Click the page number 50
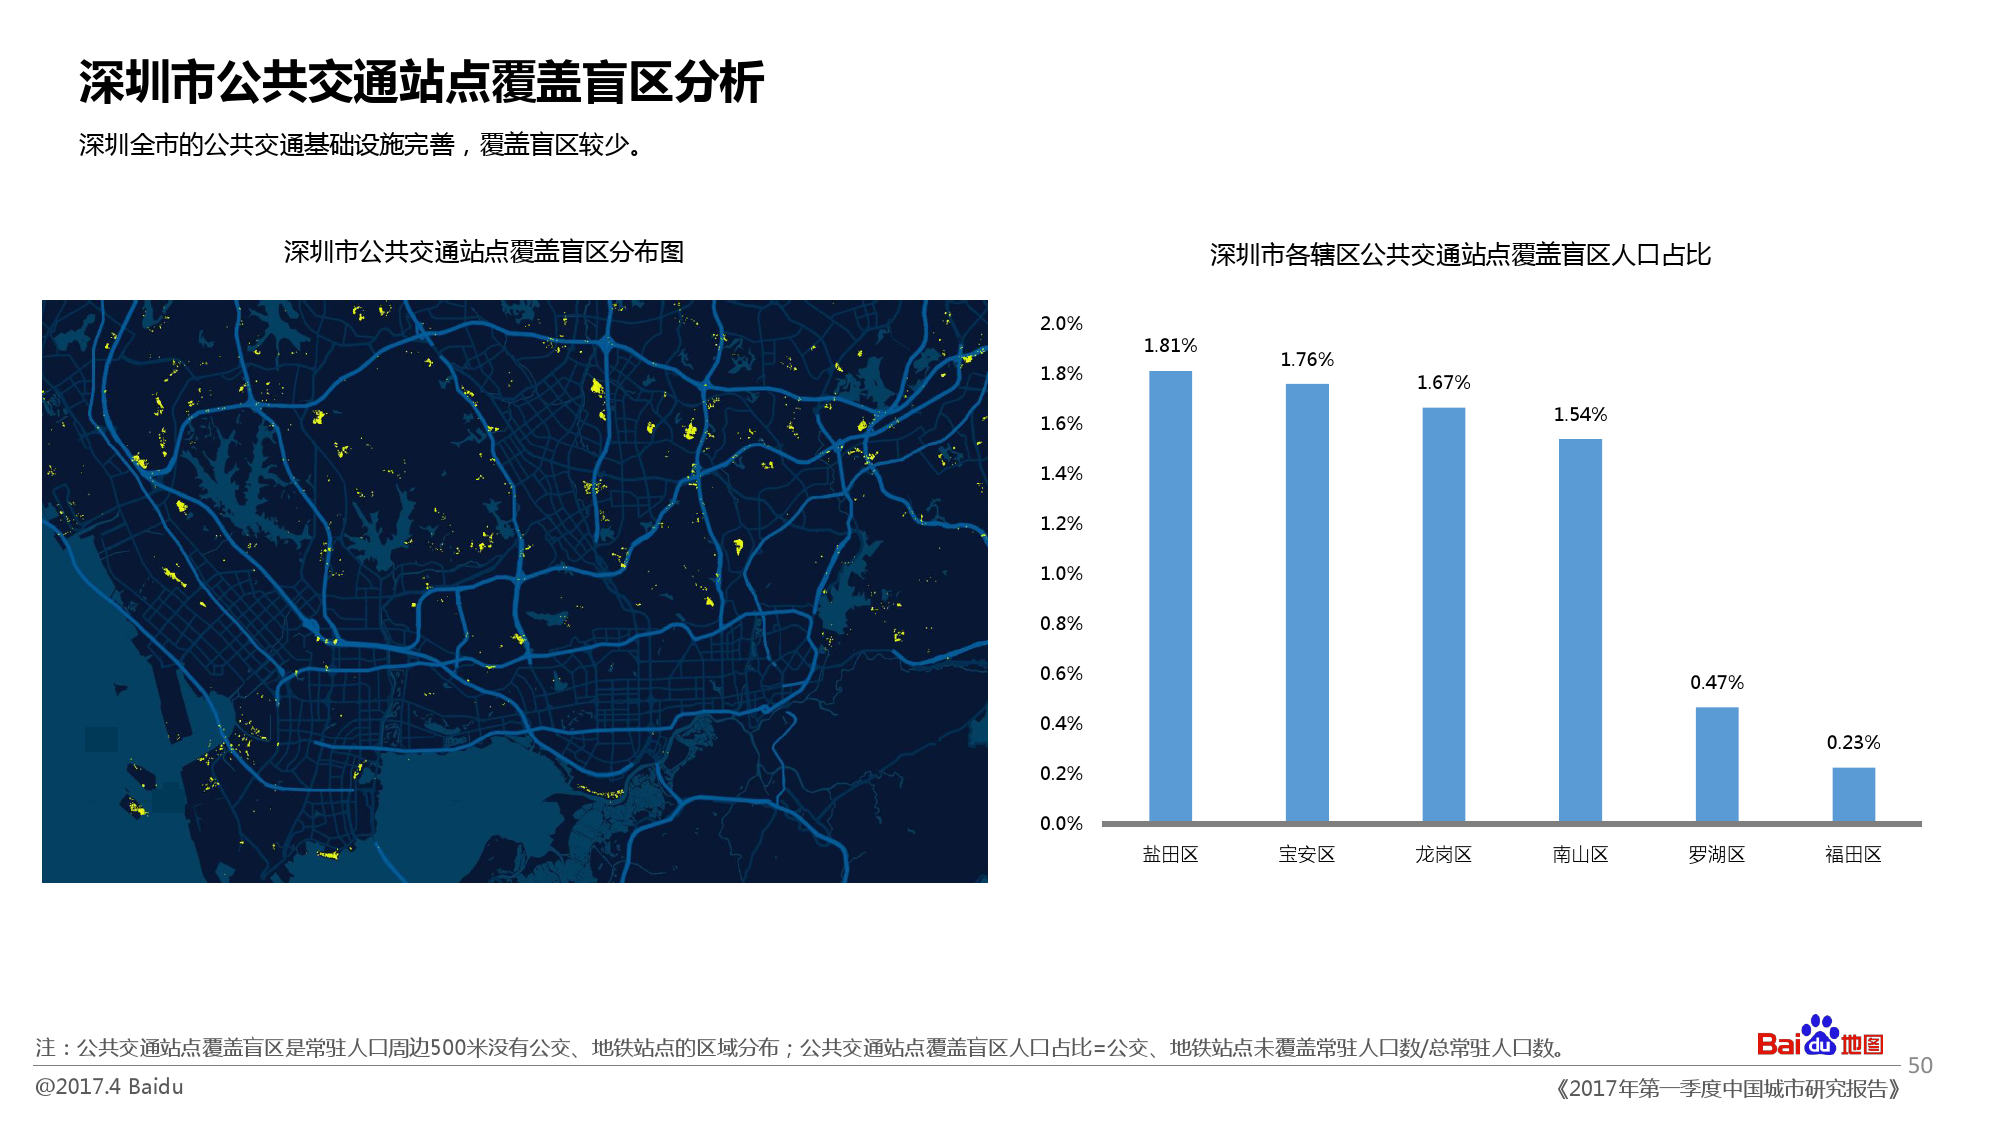Image resolution: width=2000 pixels, height=1125 pixels. click(1920, 1065)
